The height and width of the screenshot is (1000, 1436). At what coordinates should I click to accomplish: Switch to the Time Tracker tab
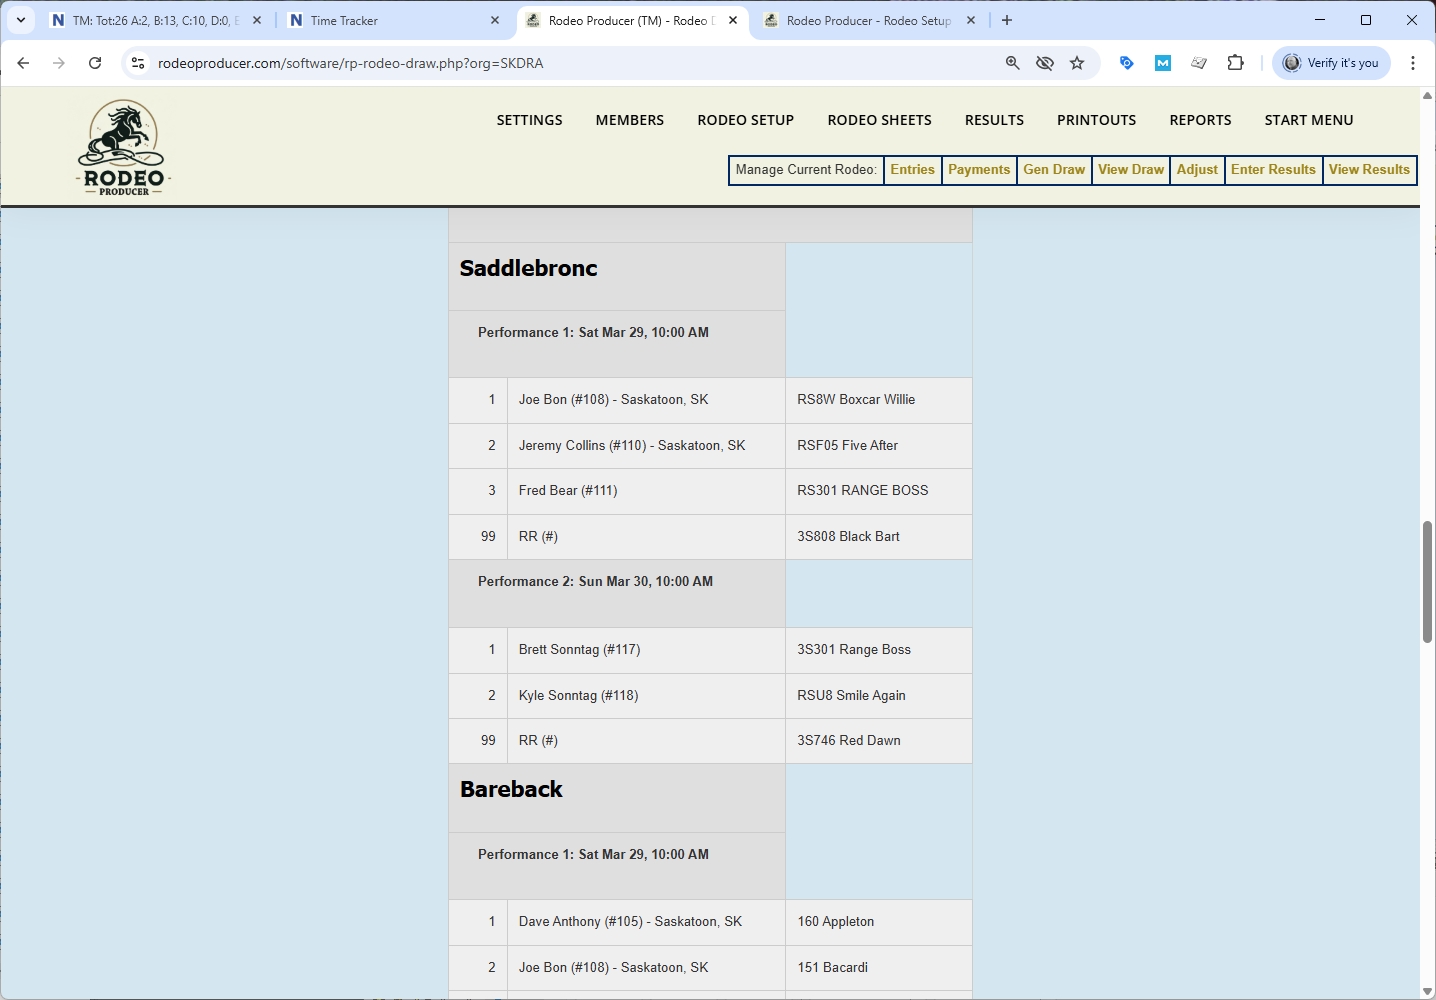click(x=344, y=20)
